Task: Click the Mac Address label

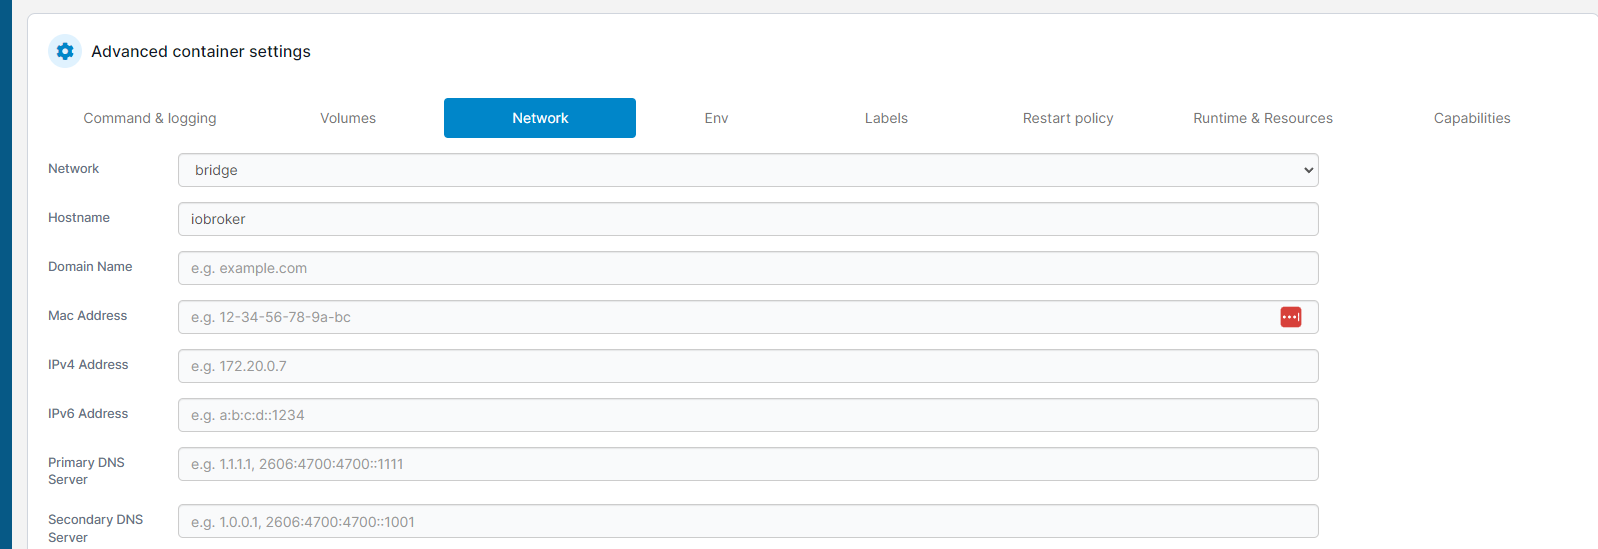Action: [x=87, y=316]
